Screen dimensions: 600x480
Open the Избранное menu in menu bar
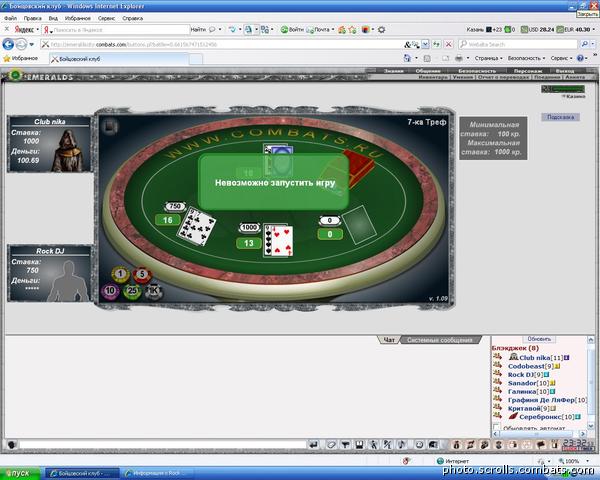click(78, 18)
